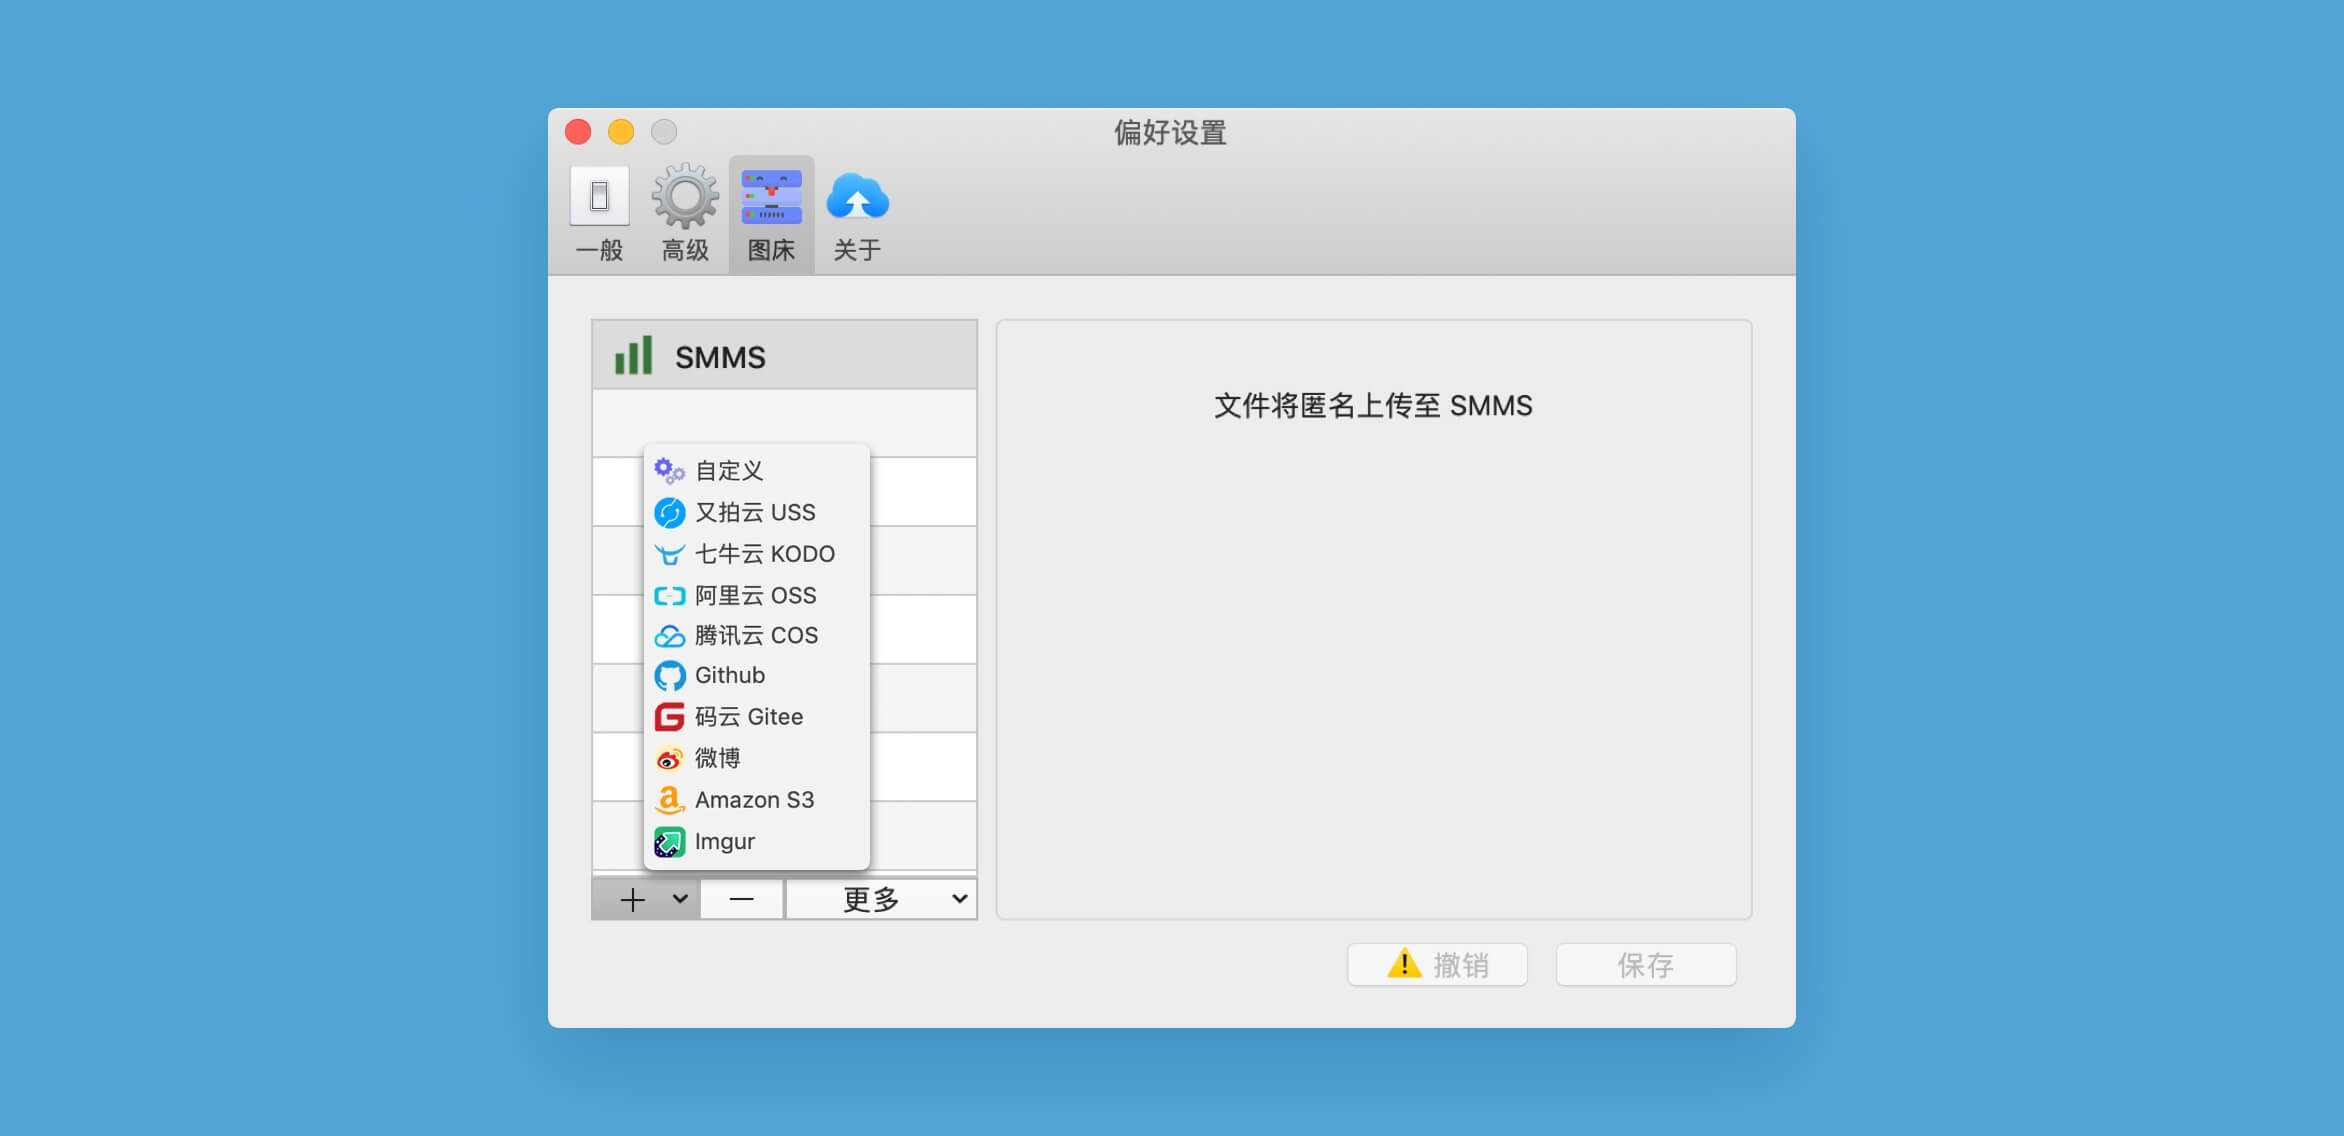Select the 图床 image host tab
This screenshot has height=1136, width=2344.
point(771,214)
